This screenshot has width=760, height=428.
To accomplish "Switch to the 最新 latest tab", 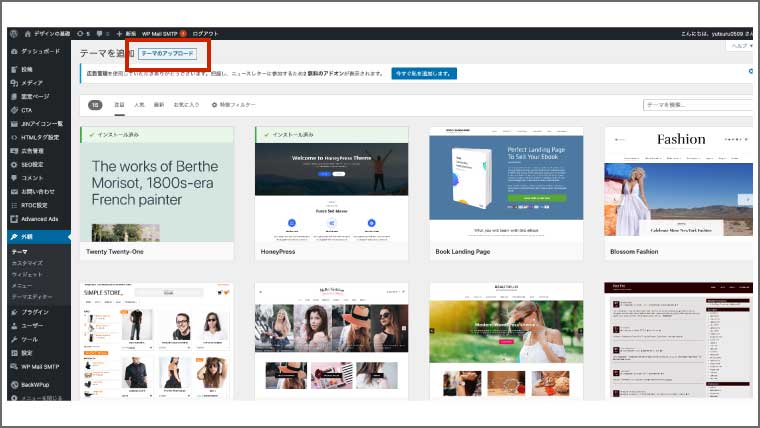I will 159,105.
